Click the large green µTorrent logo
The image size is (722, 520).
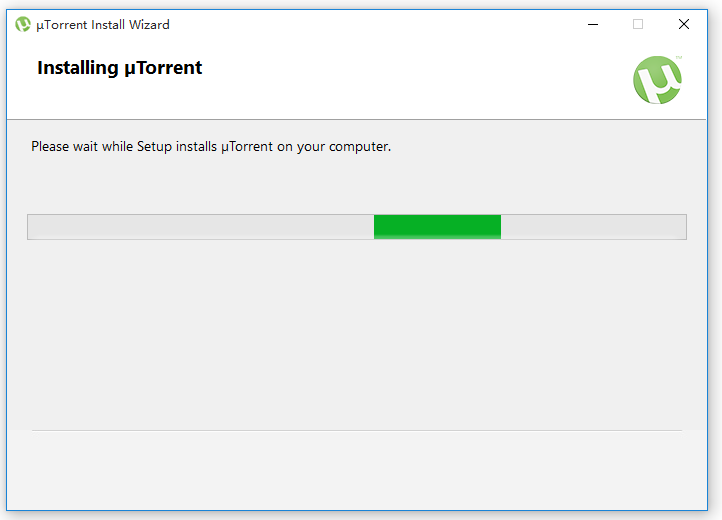657,80
